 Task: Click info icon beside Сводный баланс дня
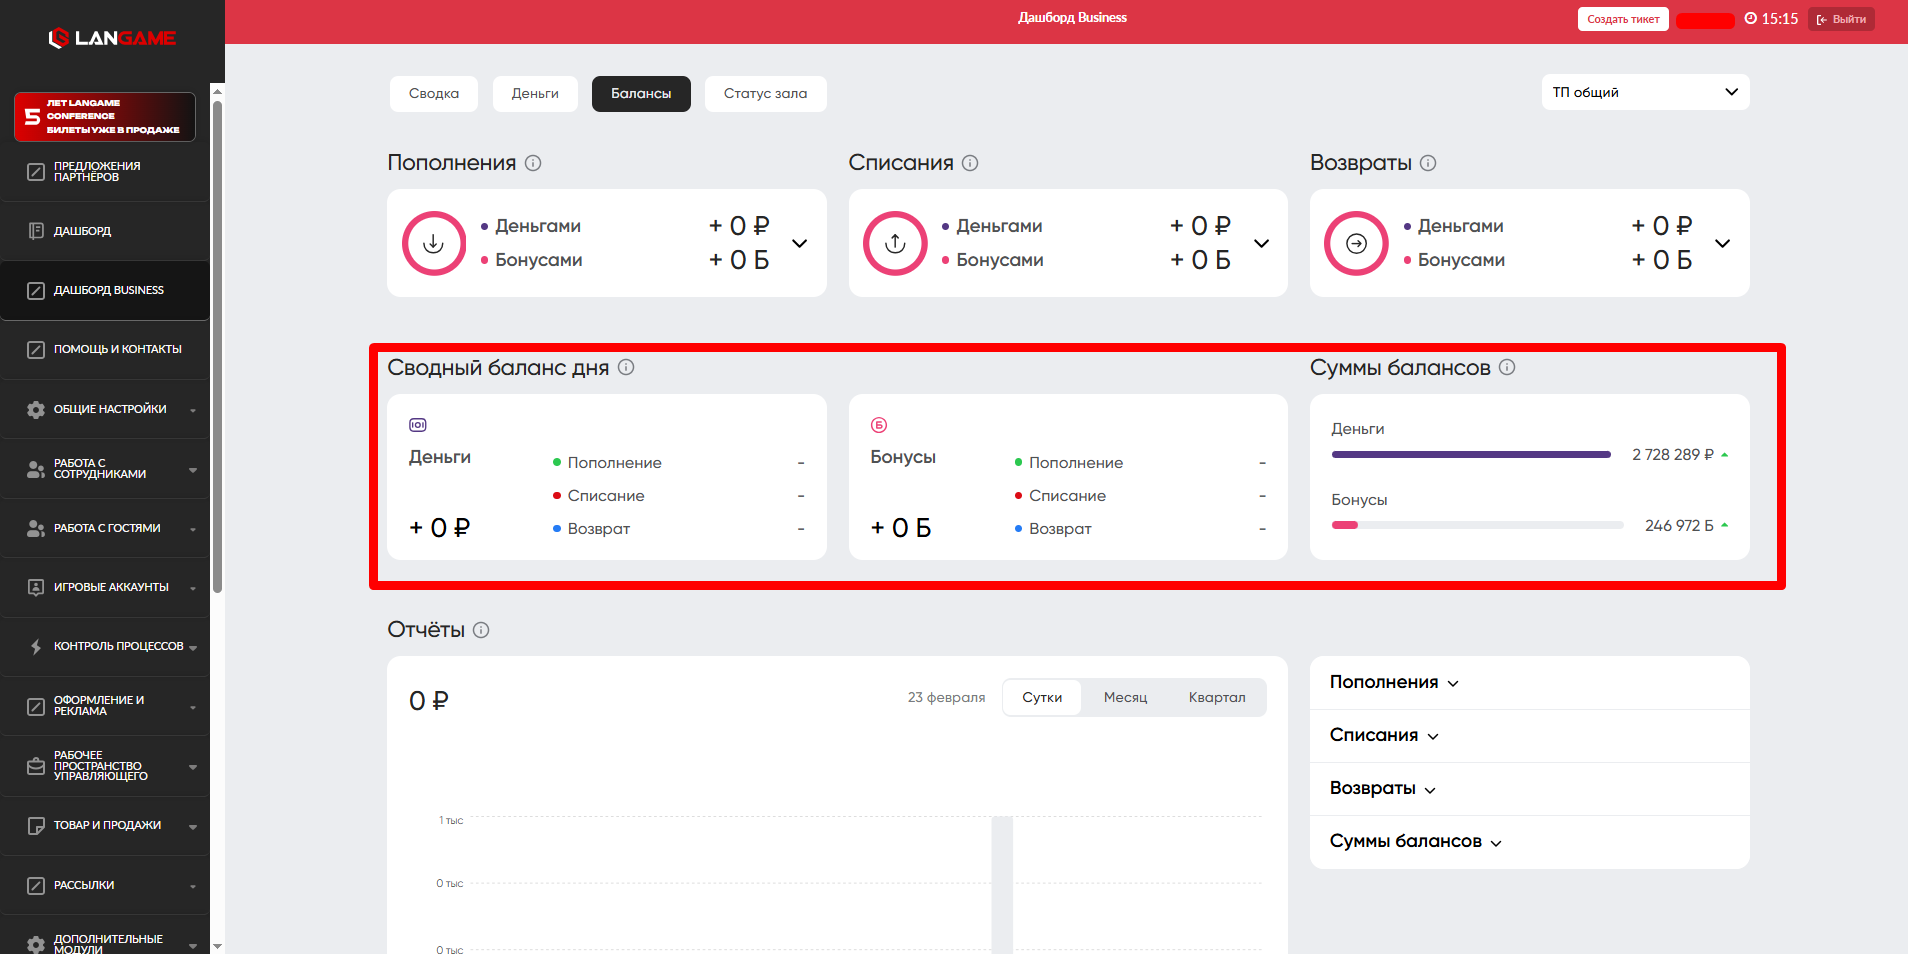tap(626, 367)
